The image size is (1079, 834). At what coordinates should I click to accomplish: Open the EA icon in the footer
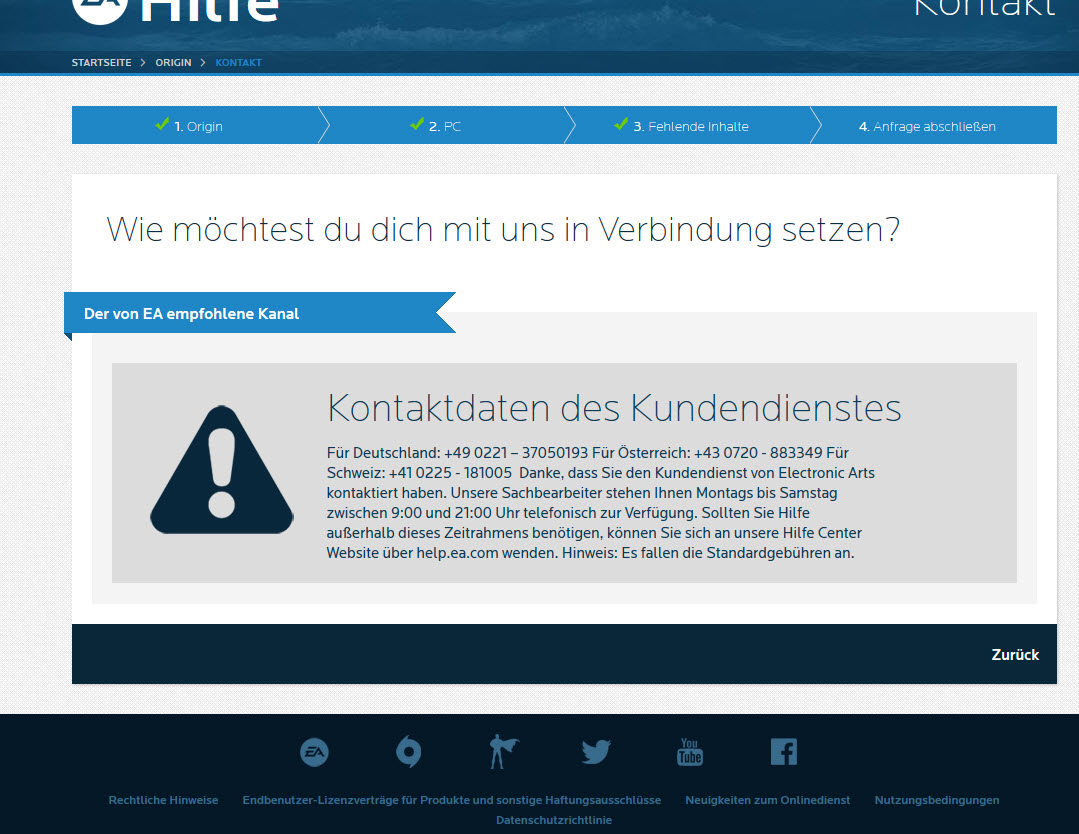[314, 752]
